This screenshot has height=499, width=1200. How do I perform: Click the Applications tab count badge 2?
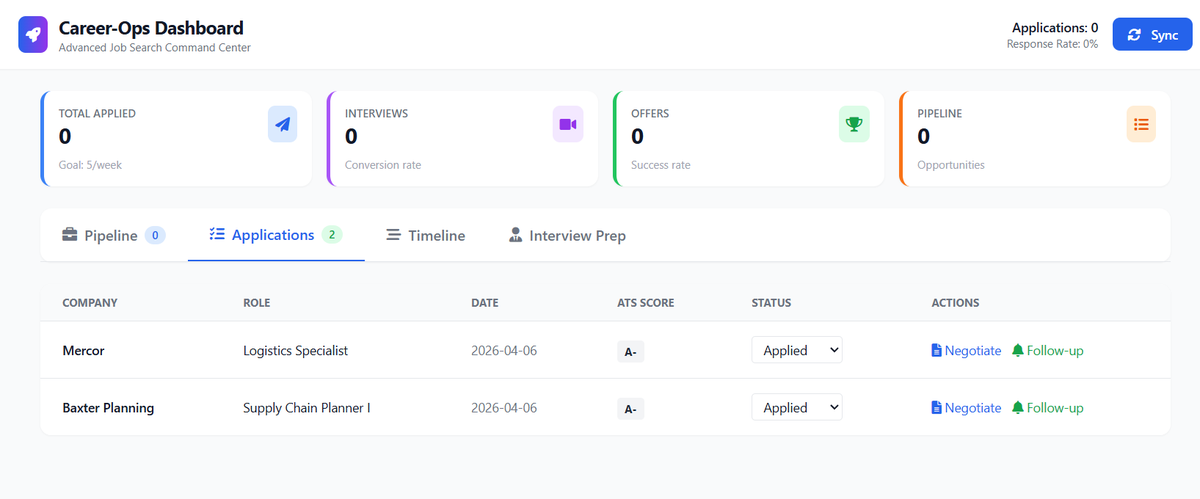point(332,235)
